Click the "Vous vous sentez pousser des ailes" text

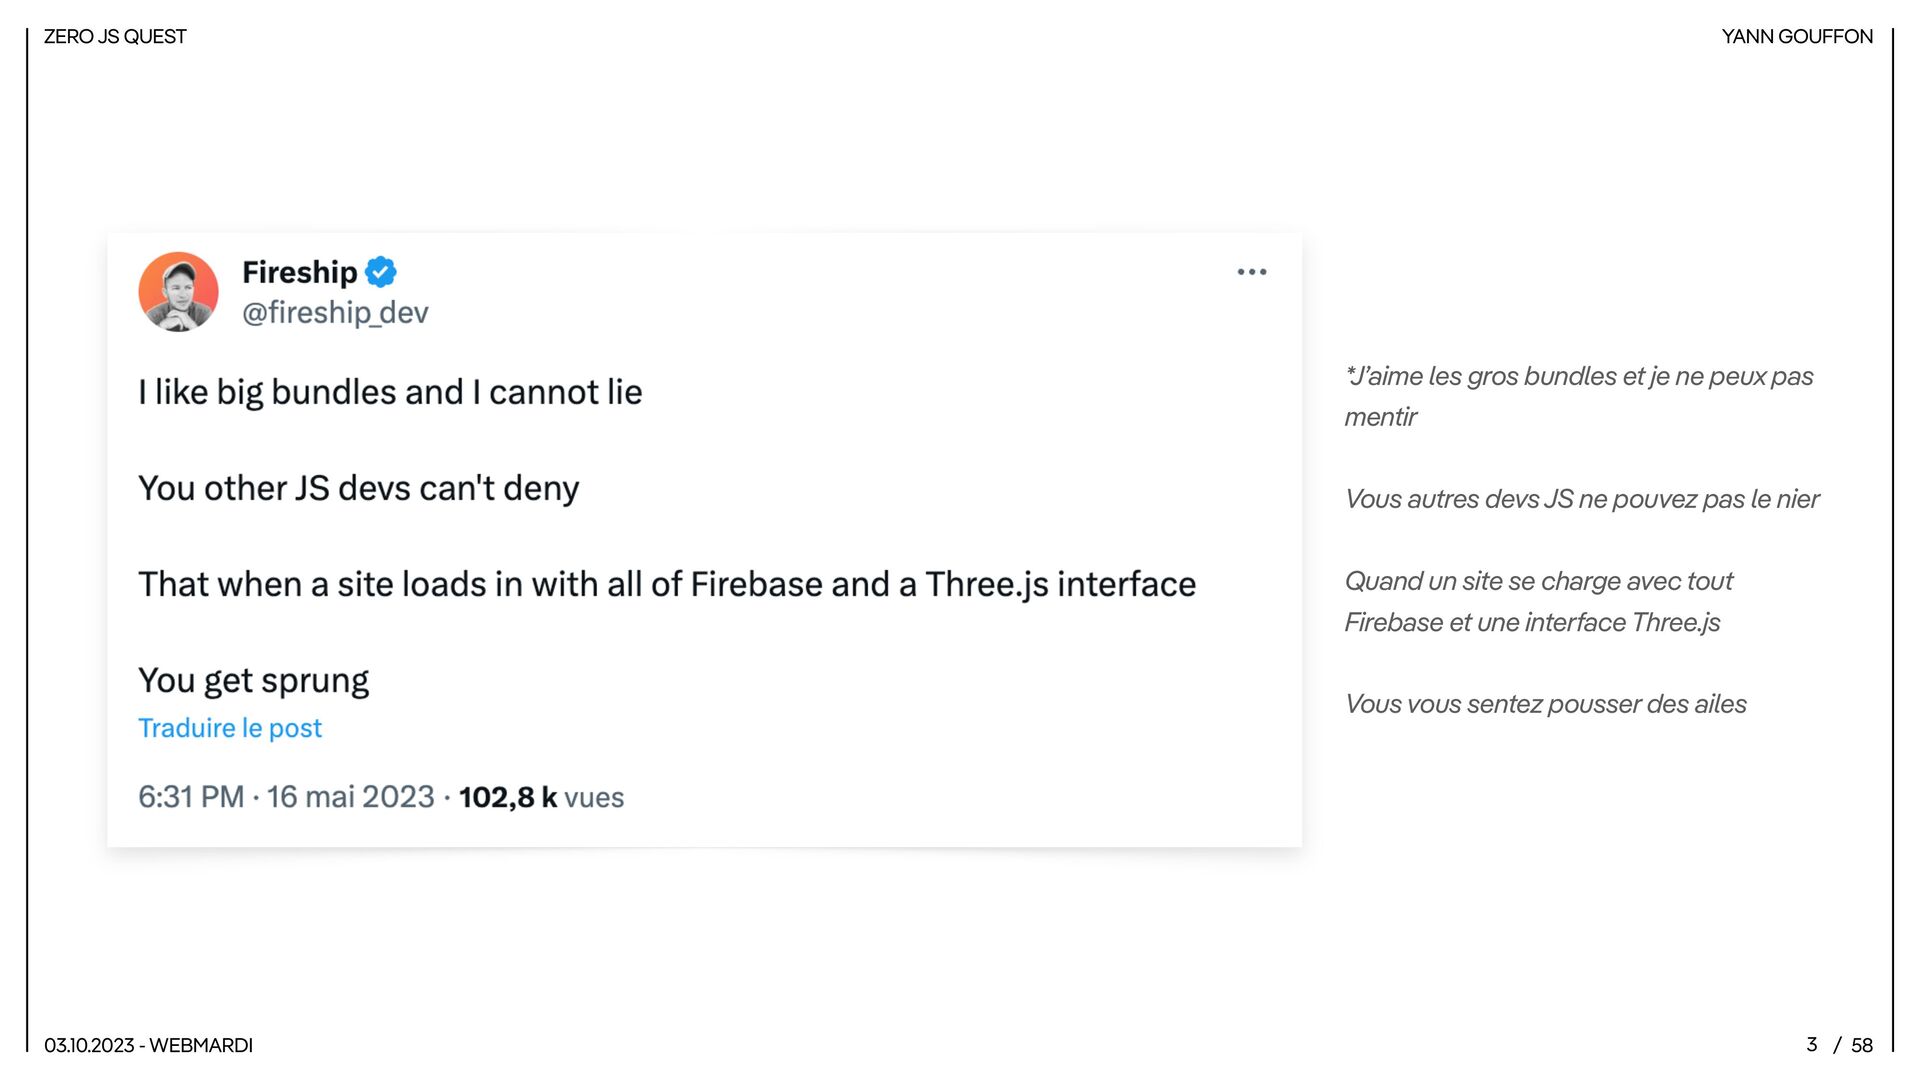(1545, 704)
